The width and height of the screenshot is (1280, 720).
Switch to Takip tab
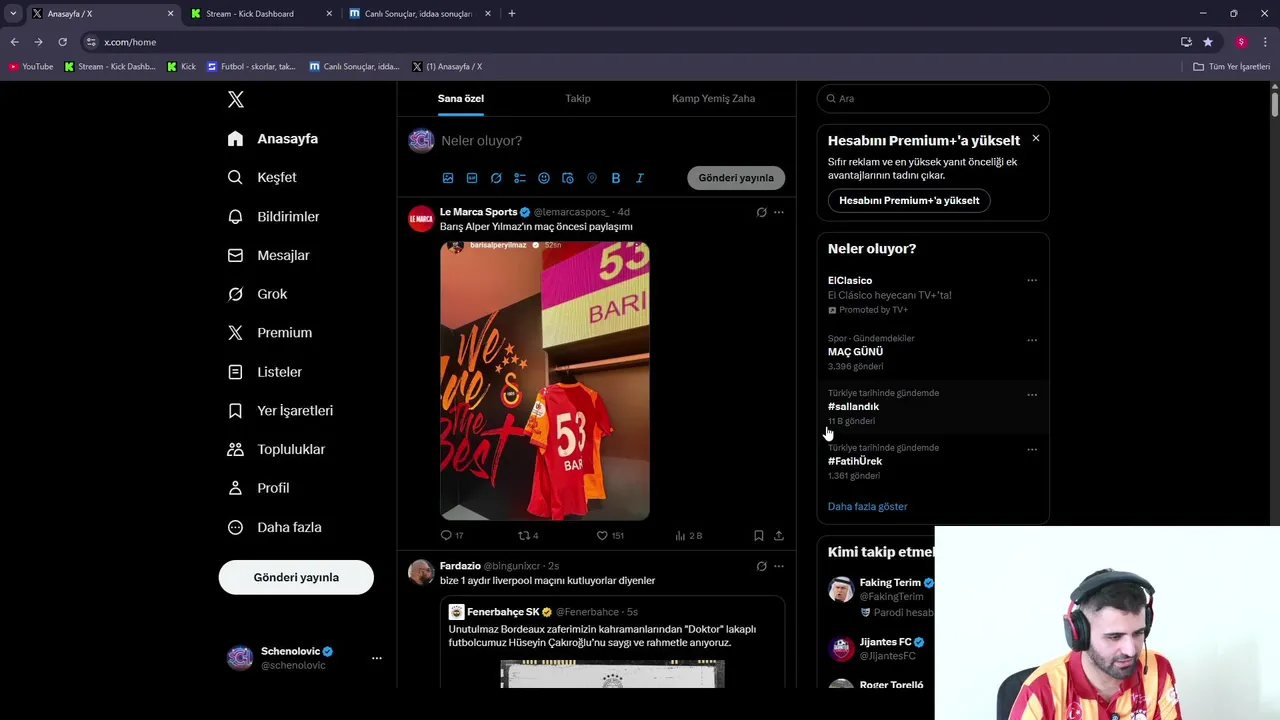(x=578, y=98)
